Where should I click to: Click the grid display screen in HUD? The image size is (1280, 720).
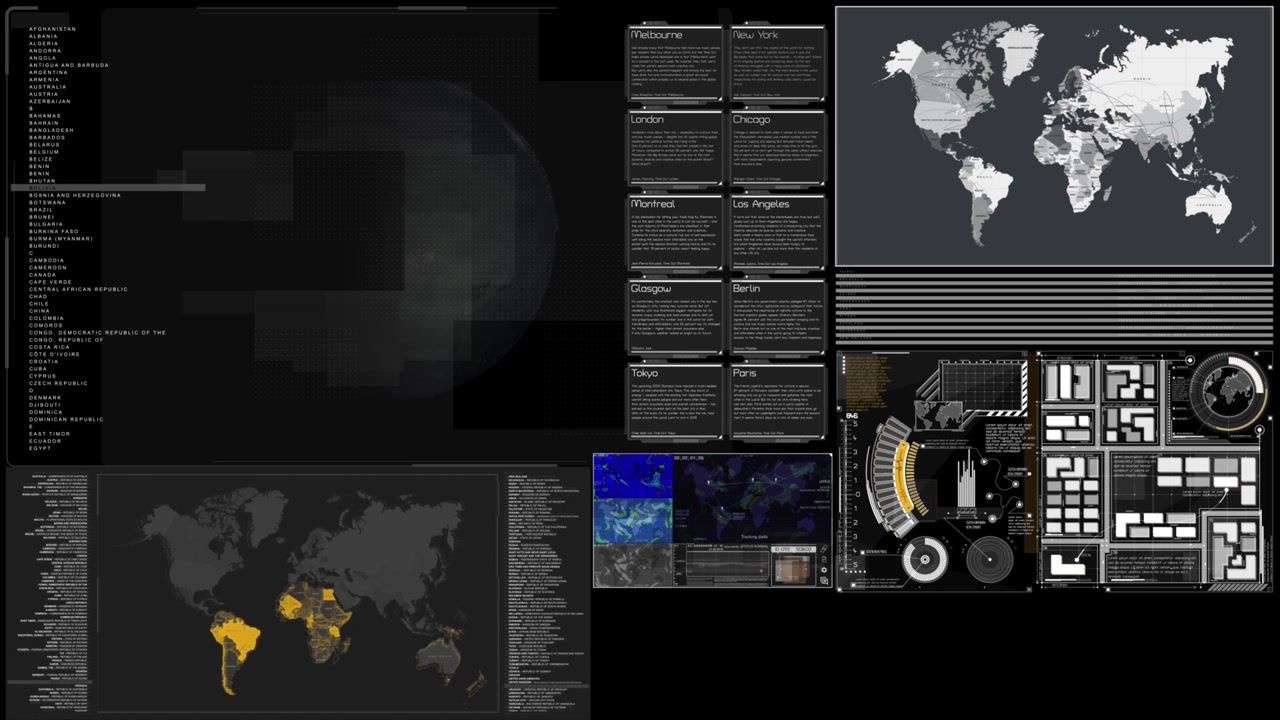tap(982, 387)
